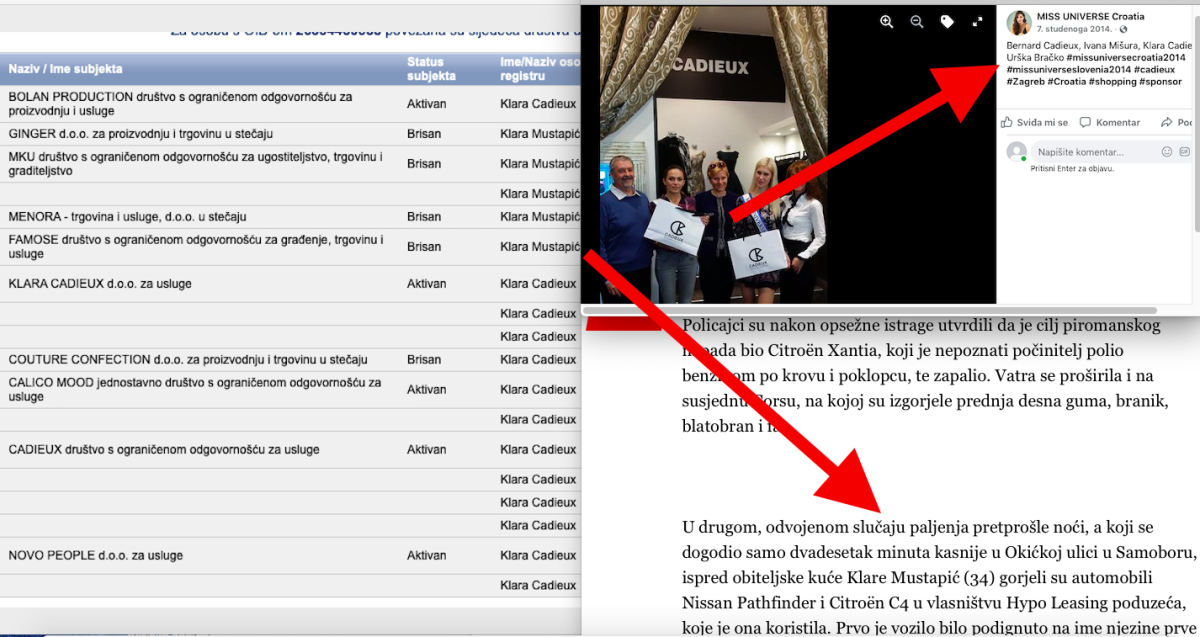Like the post with Sviđa mi se
The height and width of the screenshot is (637, 1200).
click(x=1034, y=123)
